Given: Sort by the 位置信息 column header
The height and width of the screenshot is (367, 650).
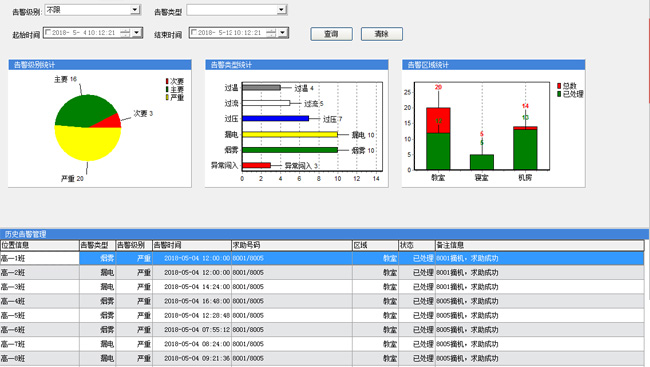Looking at the screenshot, I should point(40,245).
